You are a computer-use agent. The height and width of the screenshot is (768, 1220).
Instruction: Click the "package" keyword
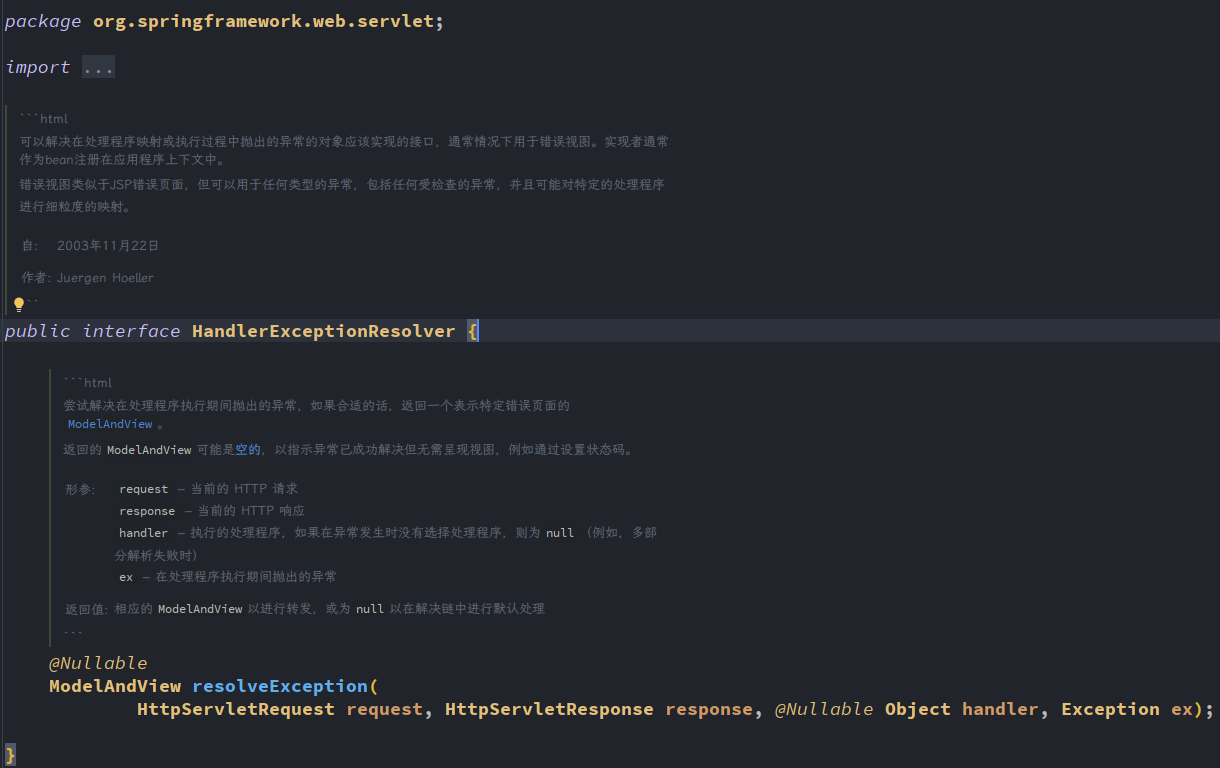(x=43, y=22)
